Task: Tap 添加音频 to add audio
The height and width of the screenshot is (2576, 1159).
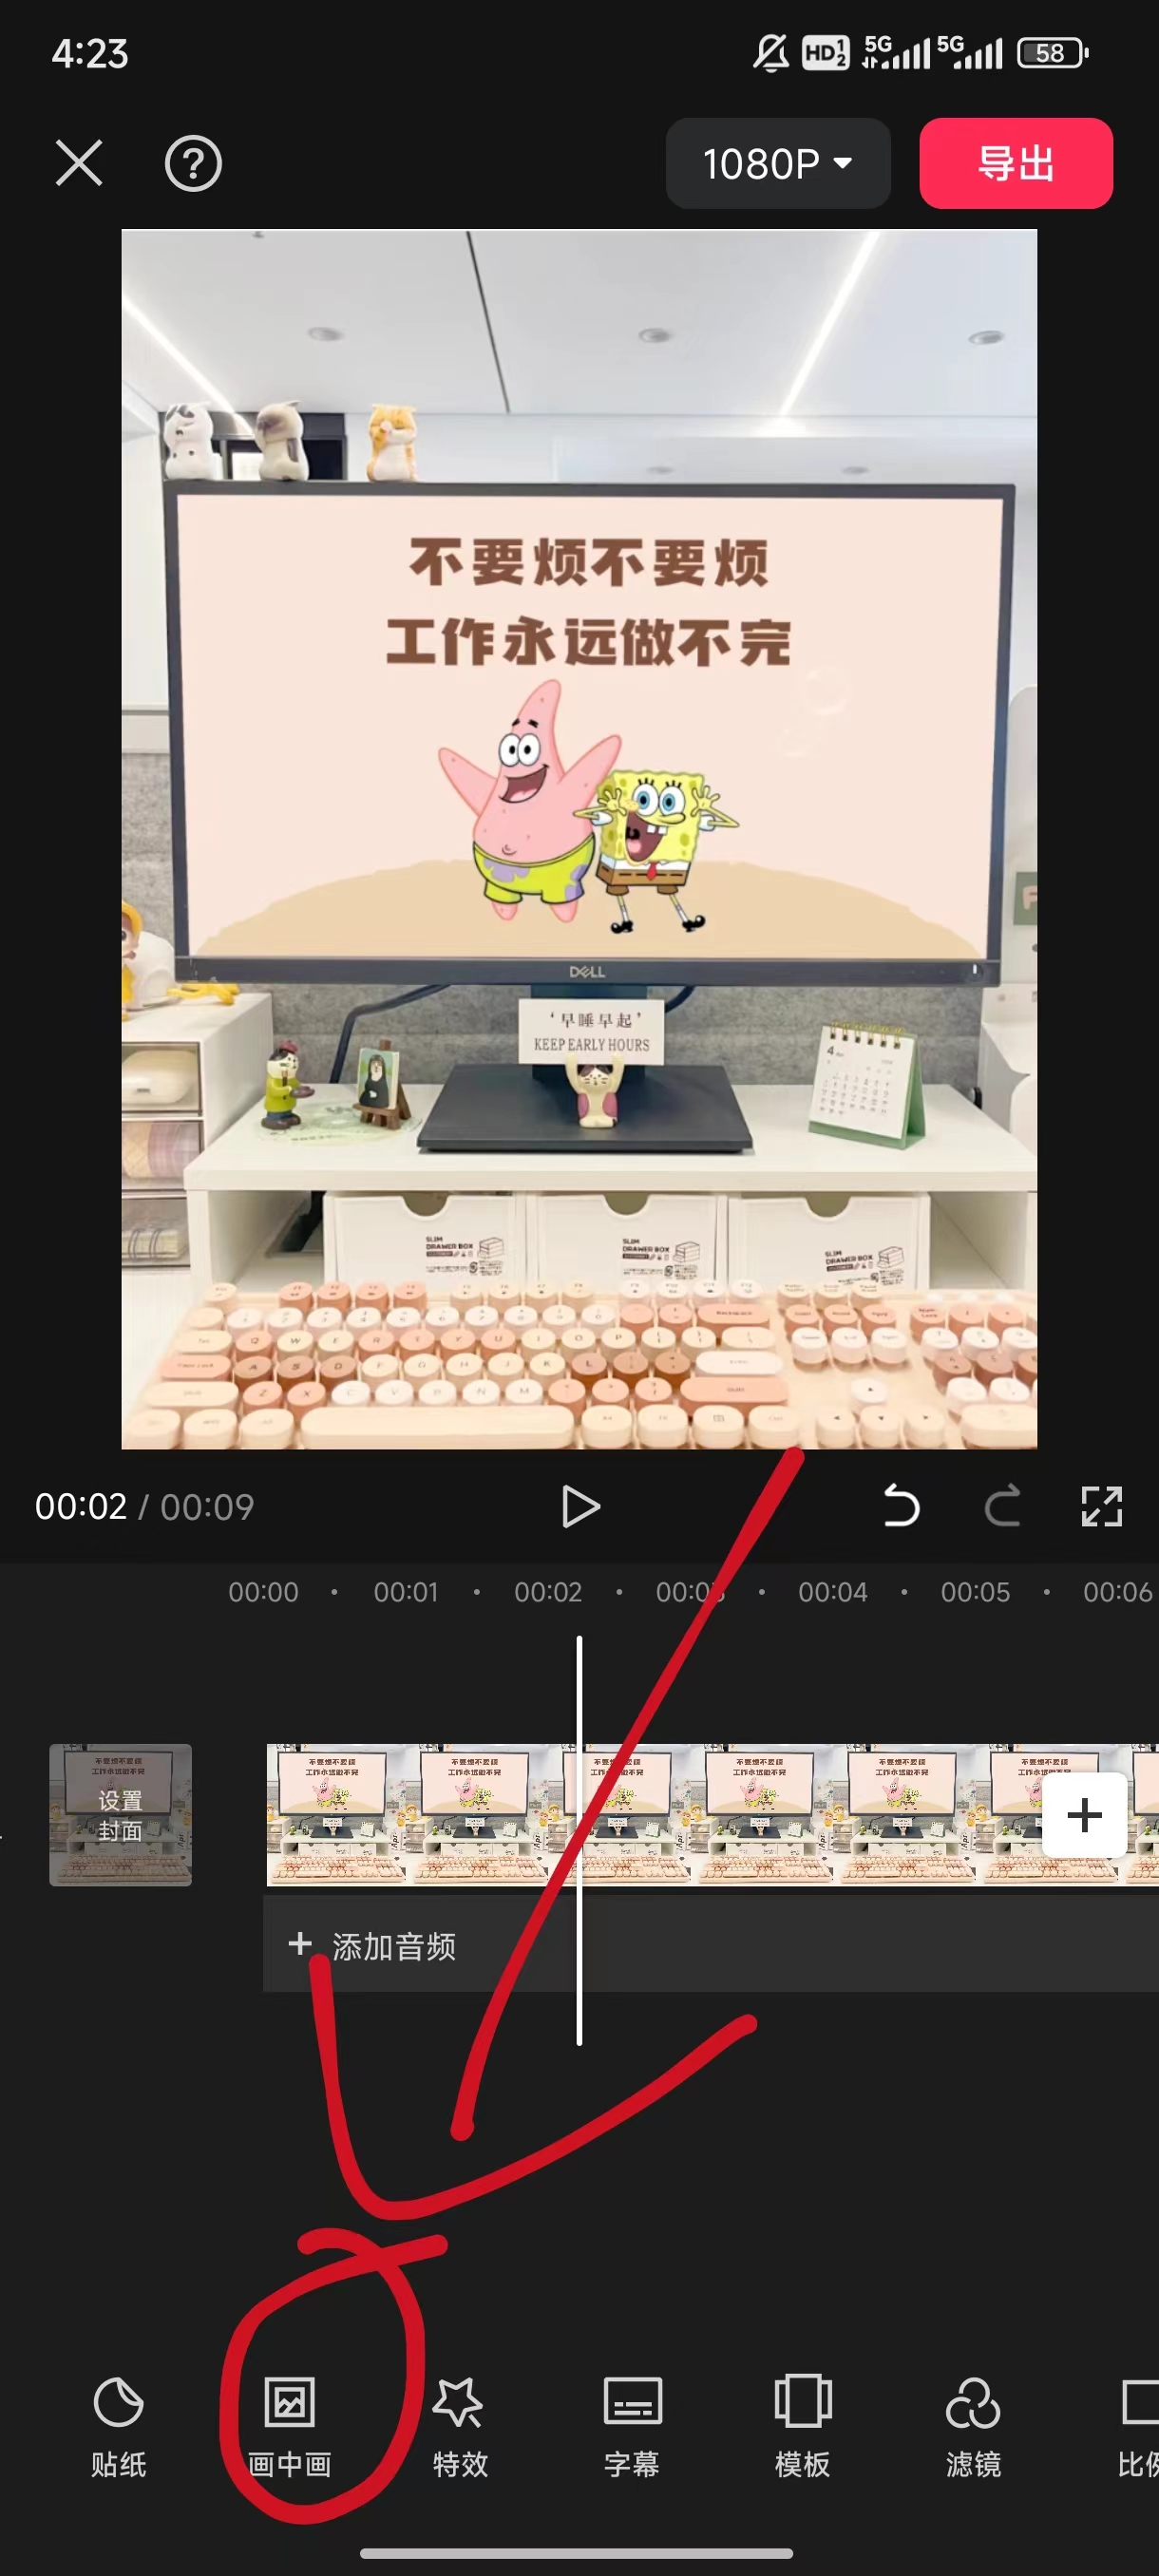Action: click(x=375, y=1946)
